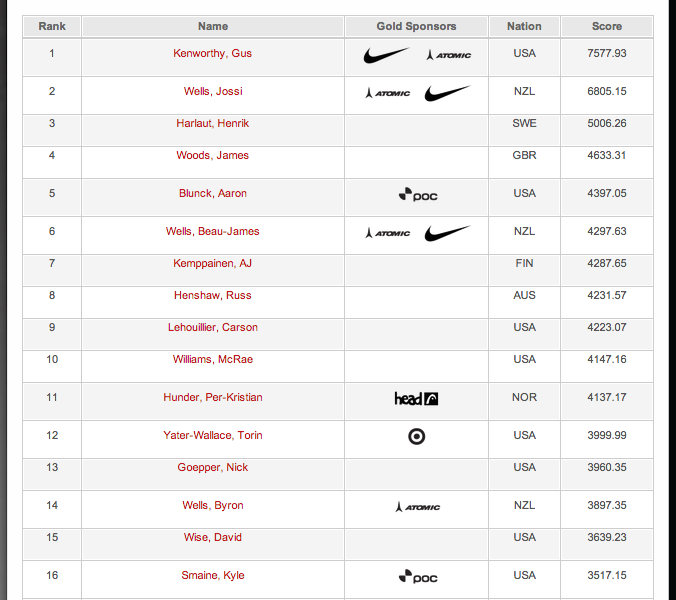Open the Wise, David profile link
The image size is (676, 600).
(x=212, y=537)
